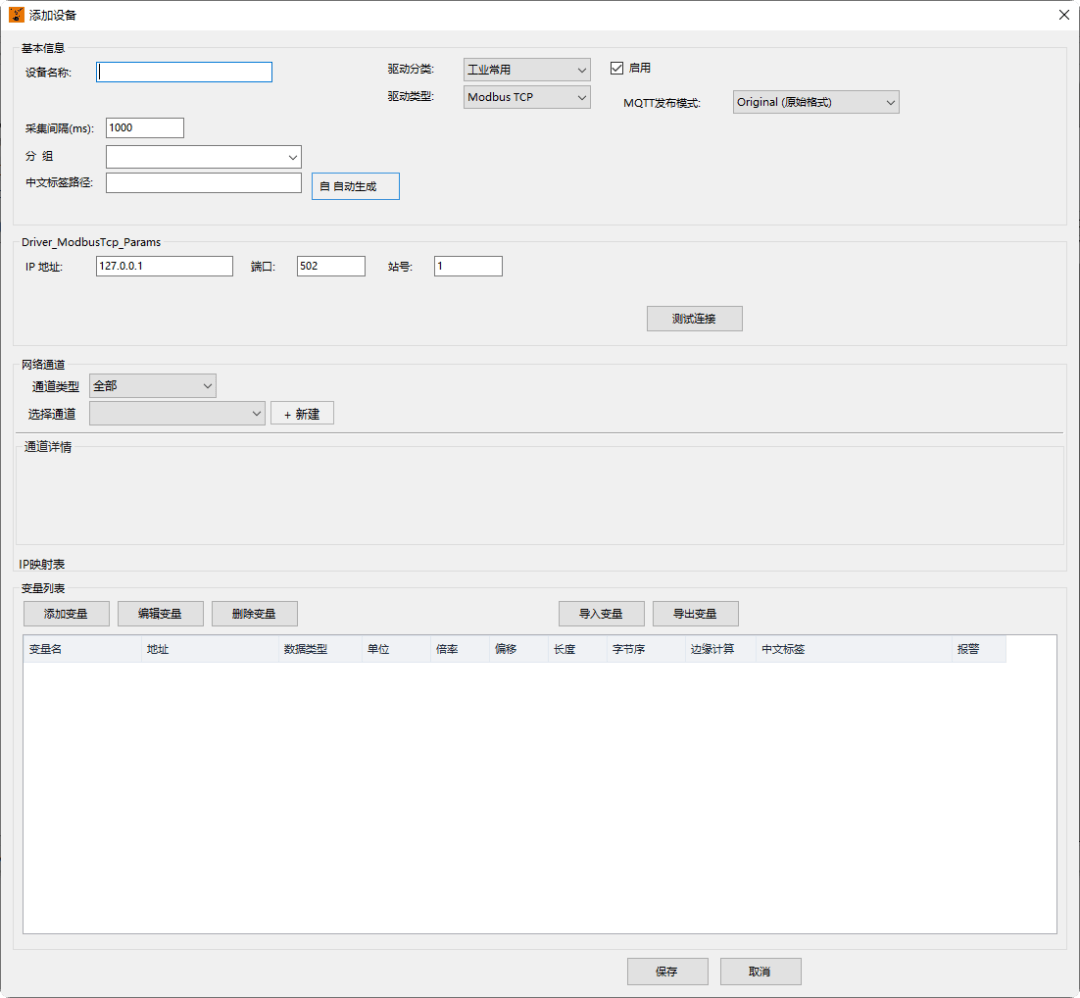Image resolution: width=1080 pixels, height=998 pixels.
Task: Click the + 新建 channel button
Action: point(302,413)
